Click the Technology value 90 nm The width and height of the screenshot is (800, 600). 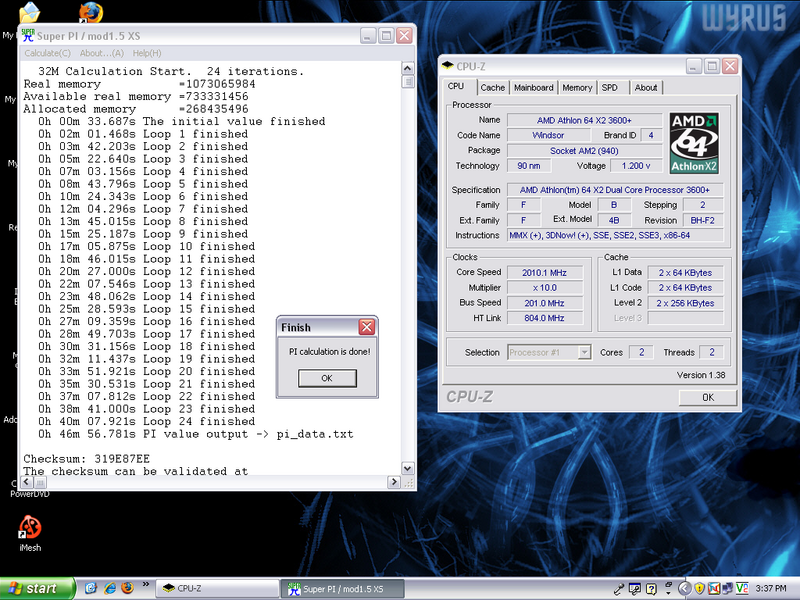(x=529, y=166)
